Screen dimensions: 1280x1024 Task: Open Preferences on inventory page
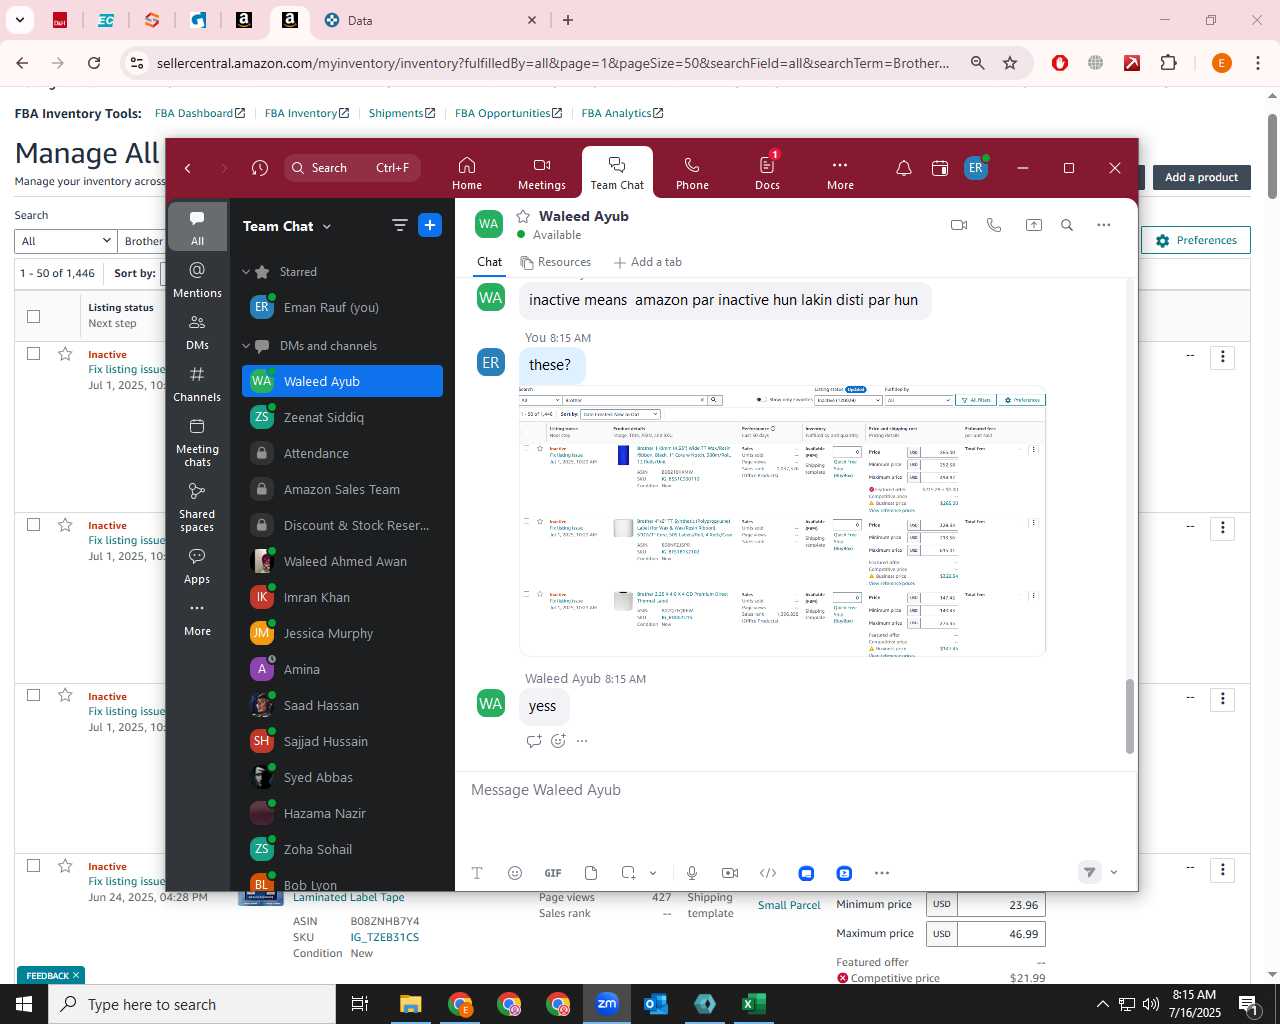(x=1196, y=240)
